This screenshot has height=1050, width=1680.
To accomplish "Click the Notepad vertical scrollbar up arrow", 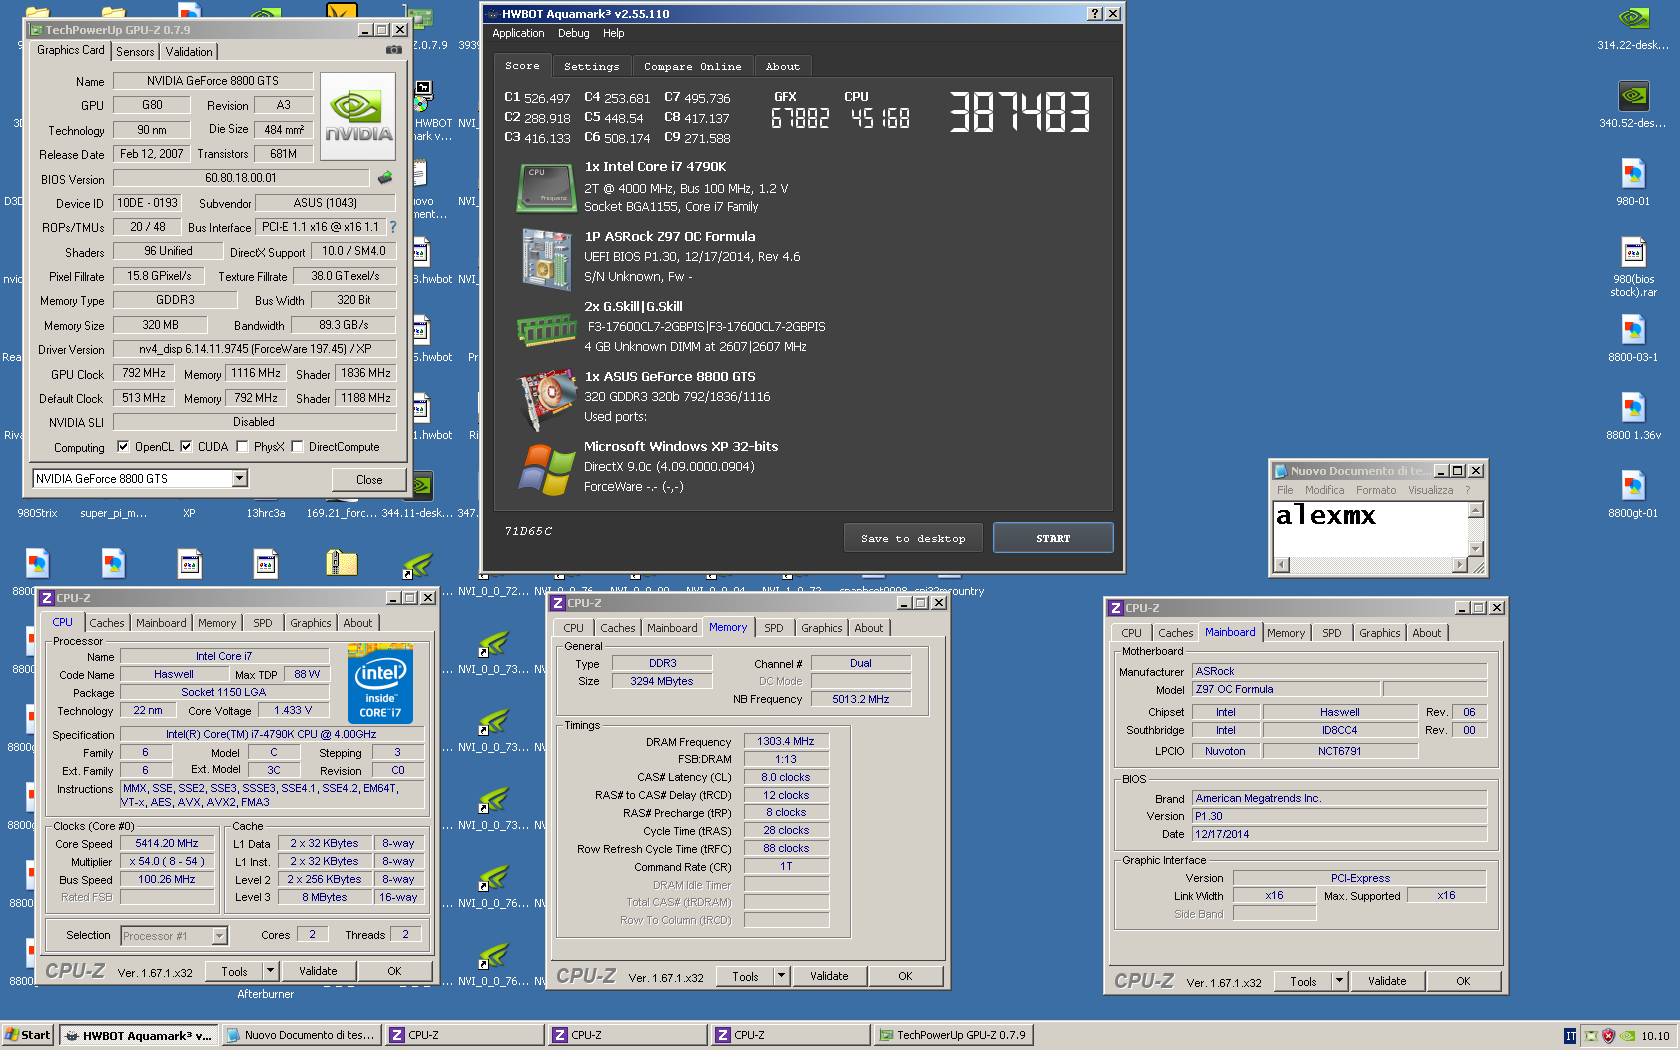I will click(1475, 510).
